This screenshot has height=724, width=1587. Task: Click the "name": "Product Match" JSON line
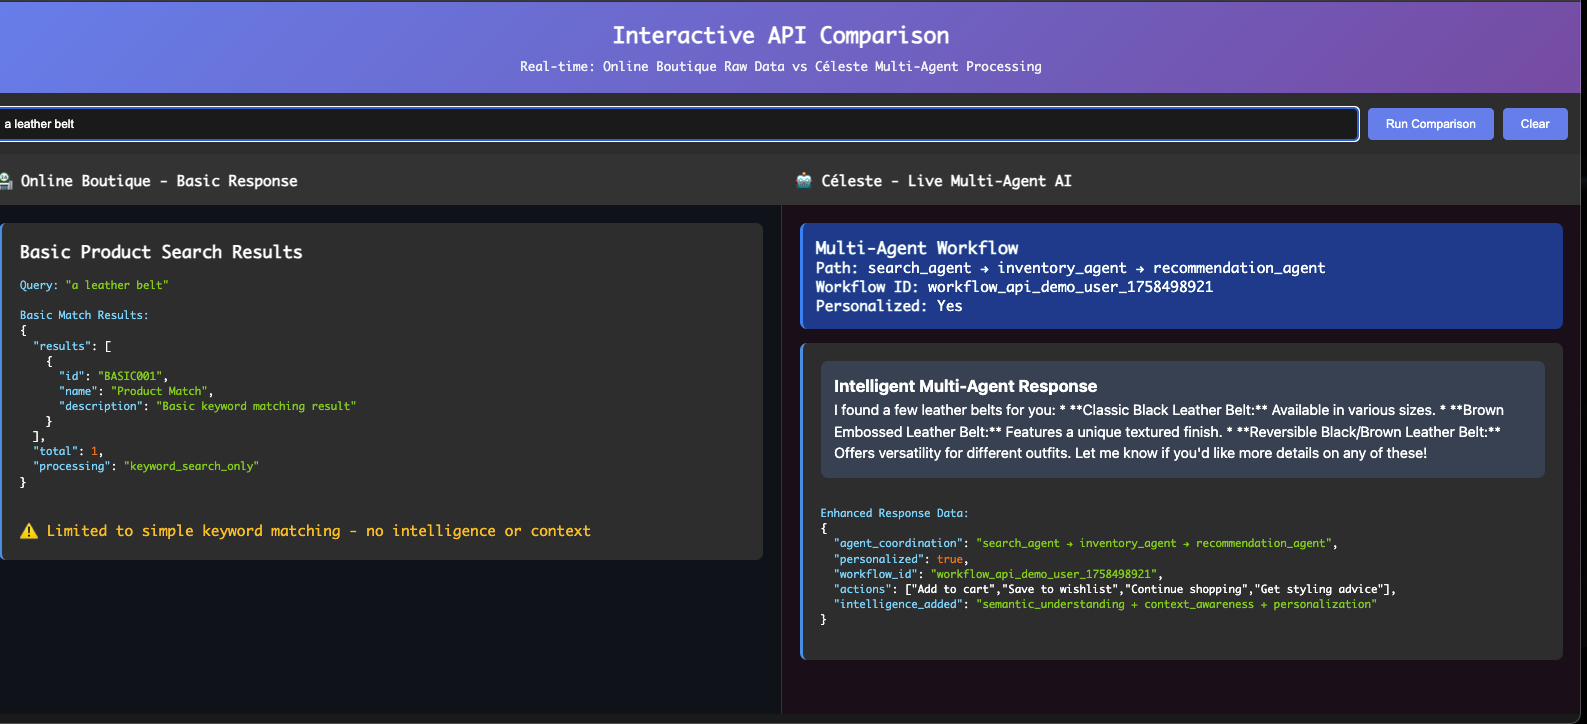pyautogui.click(x=136, y=391)
